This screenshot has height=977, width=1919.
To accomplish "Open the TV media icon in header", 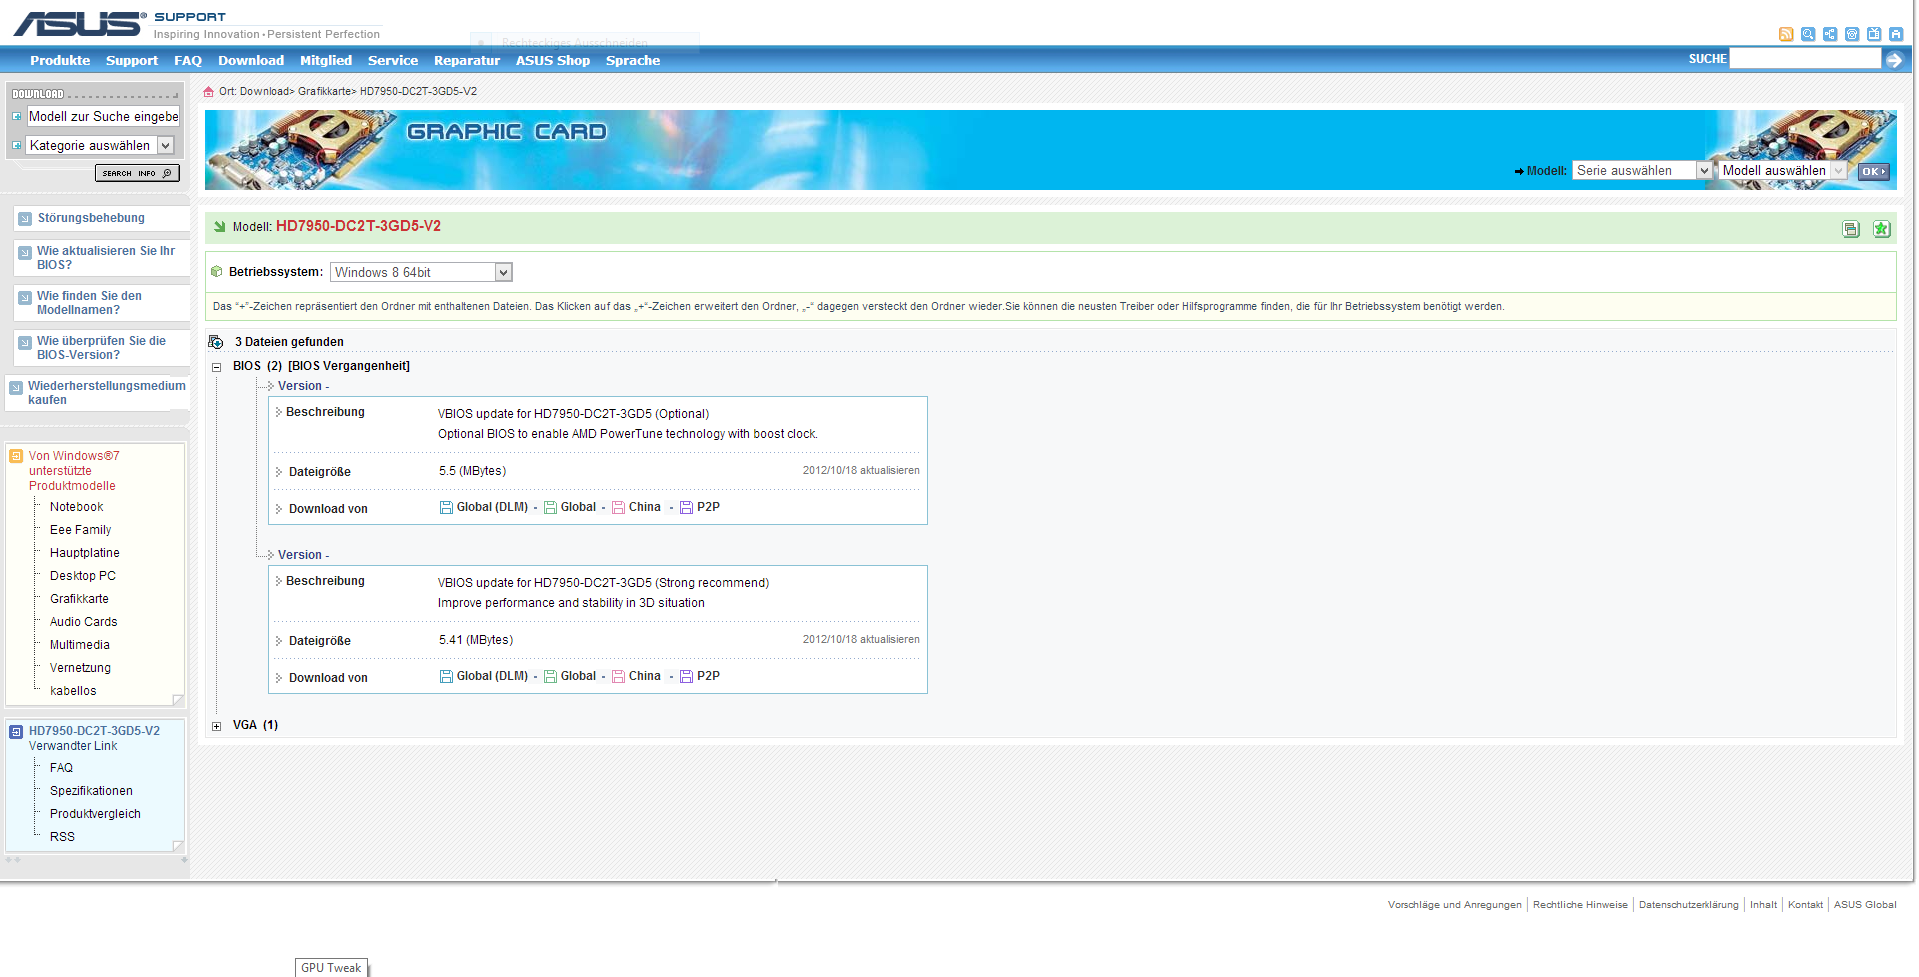I will coord(1874,34).
